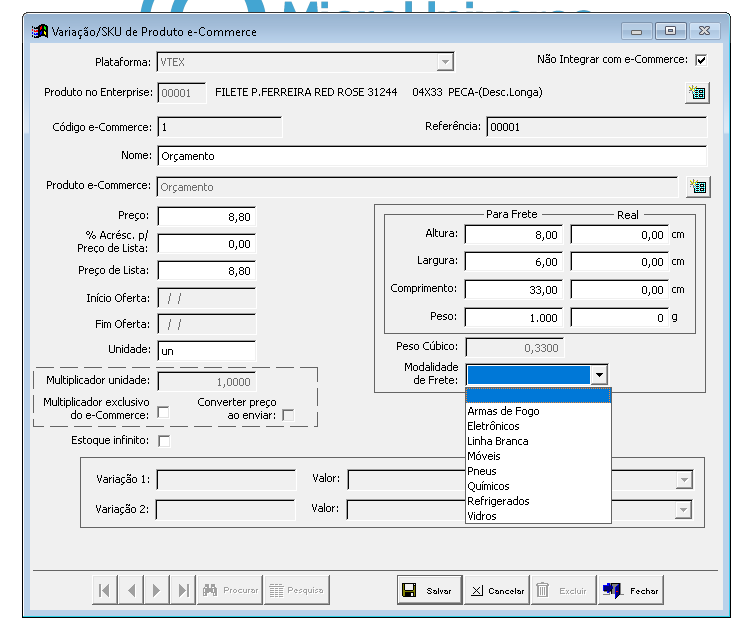Select Eletrônicos freight option
Viewport: 739px width, 631px height.
click(538, 426)
